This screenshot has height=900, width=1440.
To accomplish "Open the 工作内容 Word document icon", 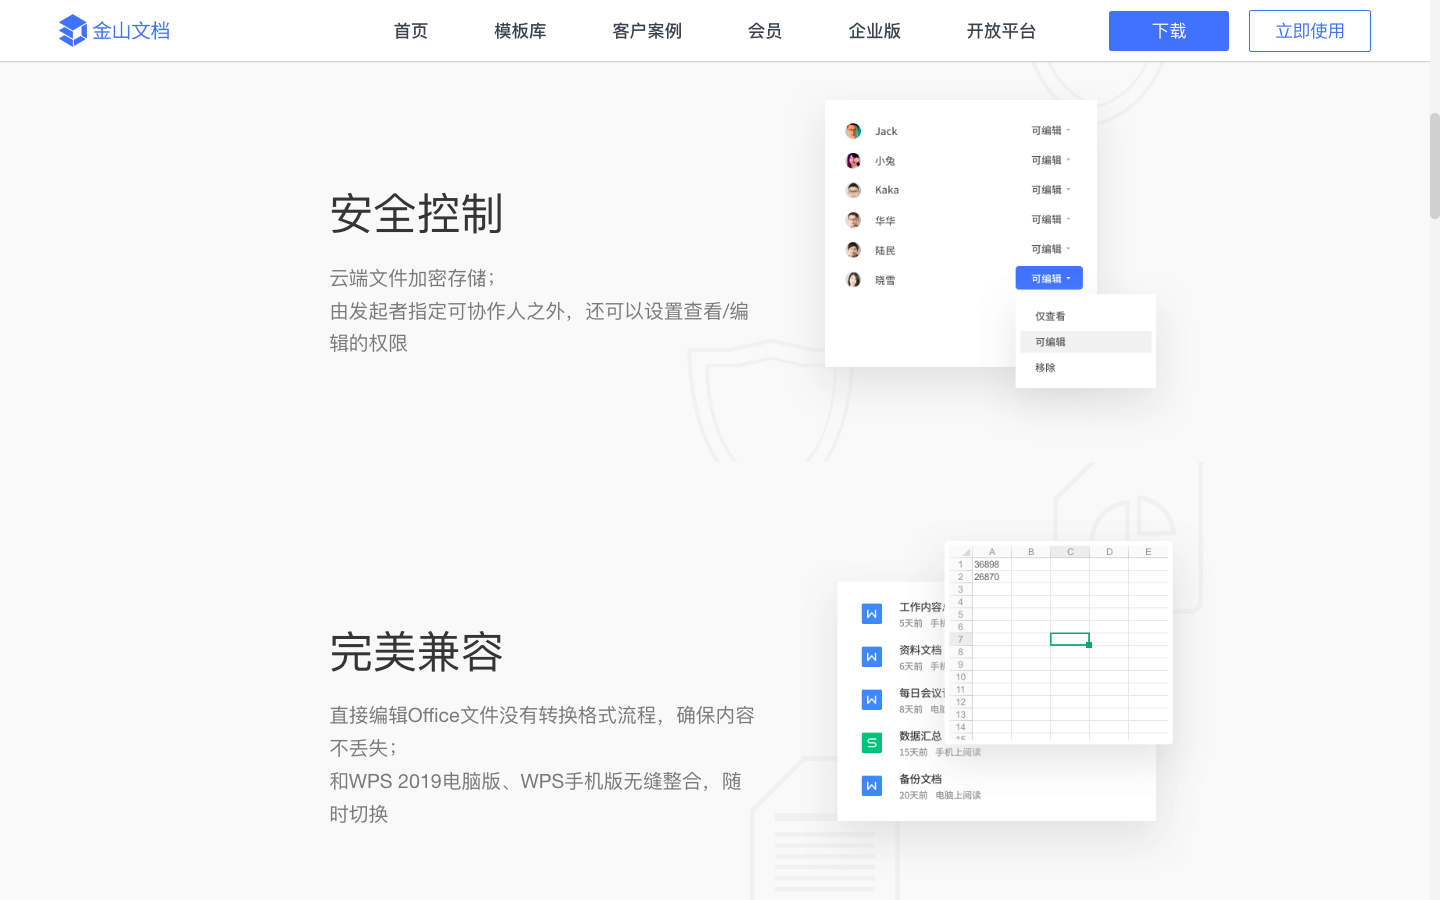I will [871, 613].
